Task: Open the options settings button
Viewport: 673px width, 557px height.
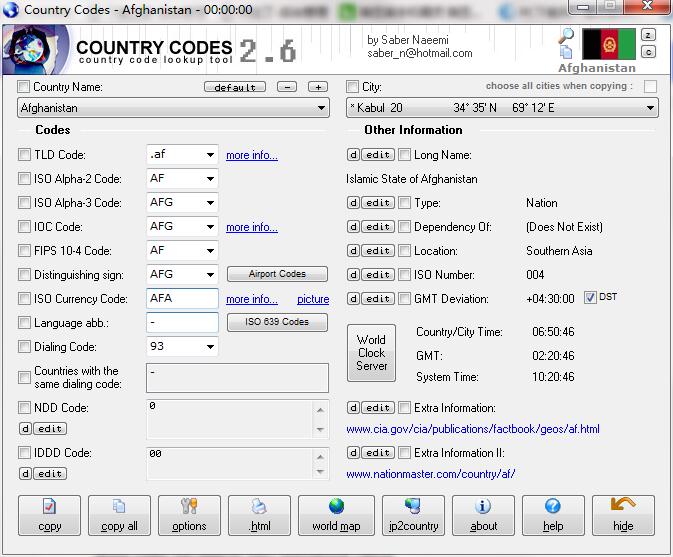Action: (x=189, y=515)
